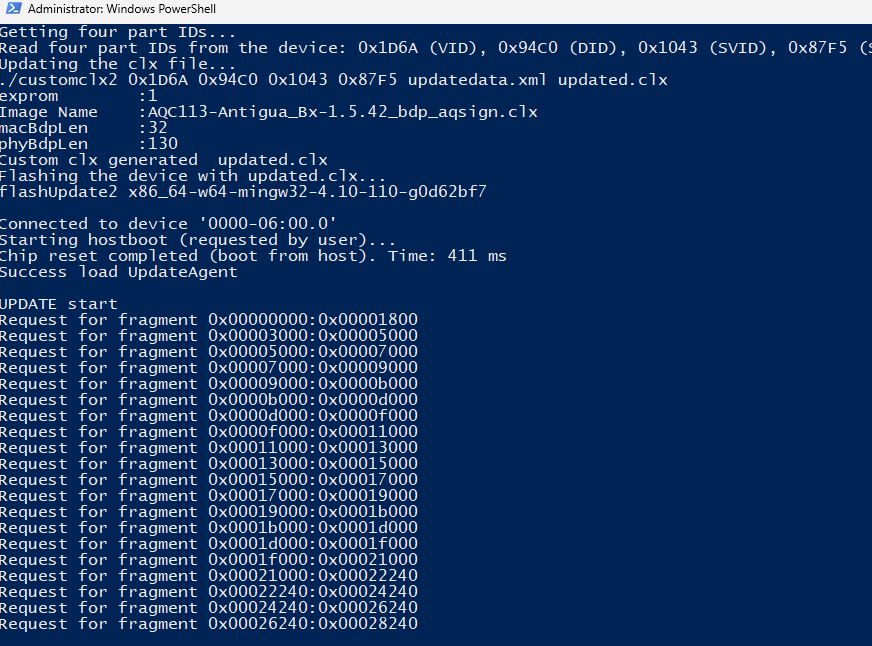Viewport: 872px width, 646px height.
Task: Click the PowerShell icon in title bar
Action: point(13,9)
